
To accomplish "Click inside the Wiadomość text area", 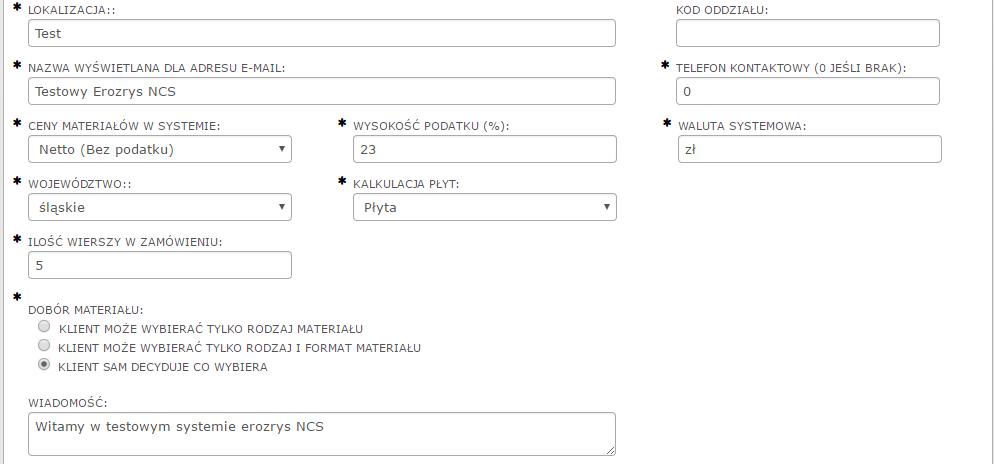I will 322,434.
